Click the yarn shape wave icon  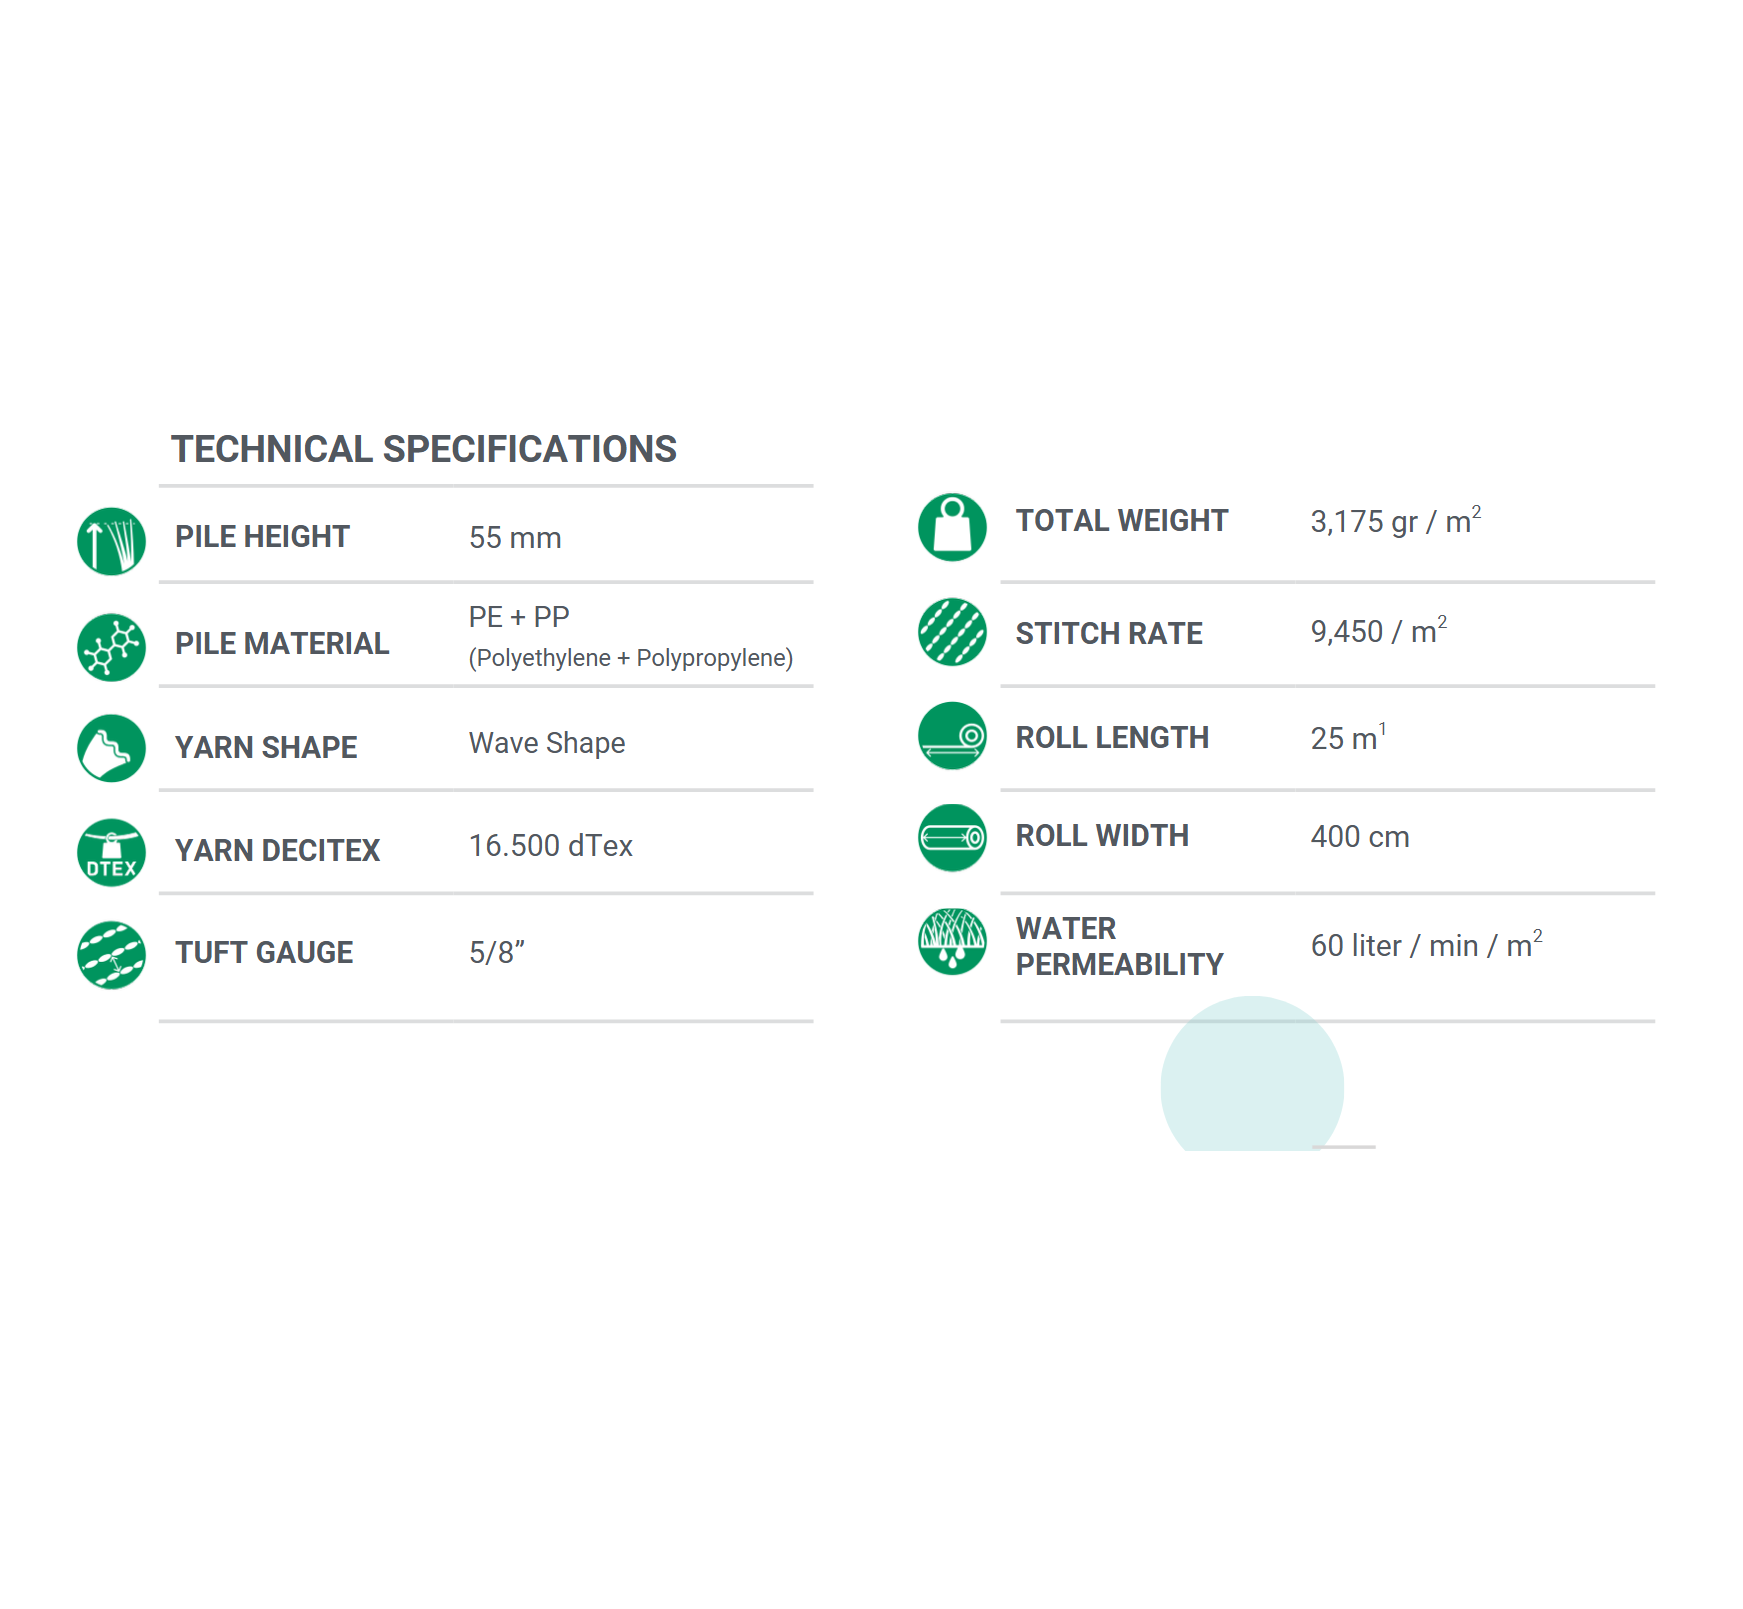point(111,748)
